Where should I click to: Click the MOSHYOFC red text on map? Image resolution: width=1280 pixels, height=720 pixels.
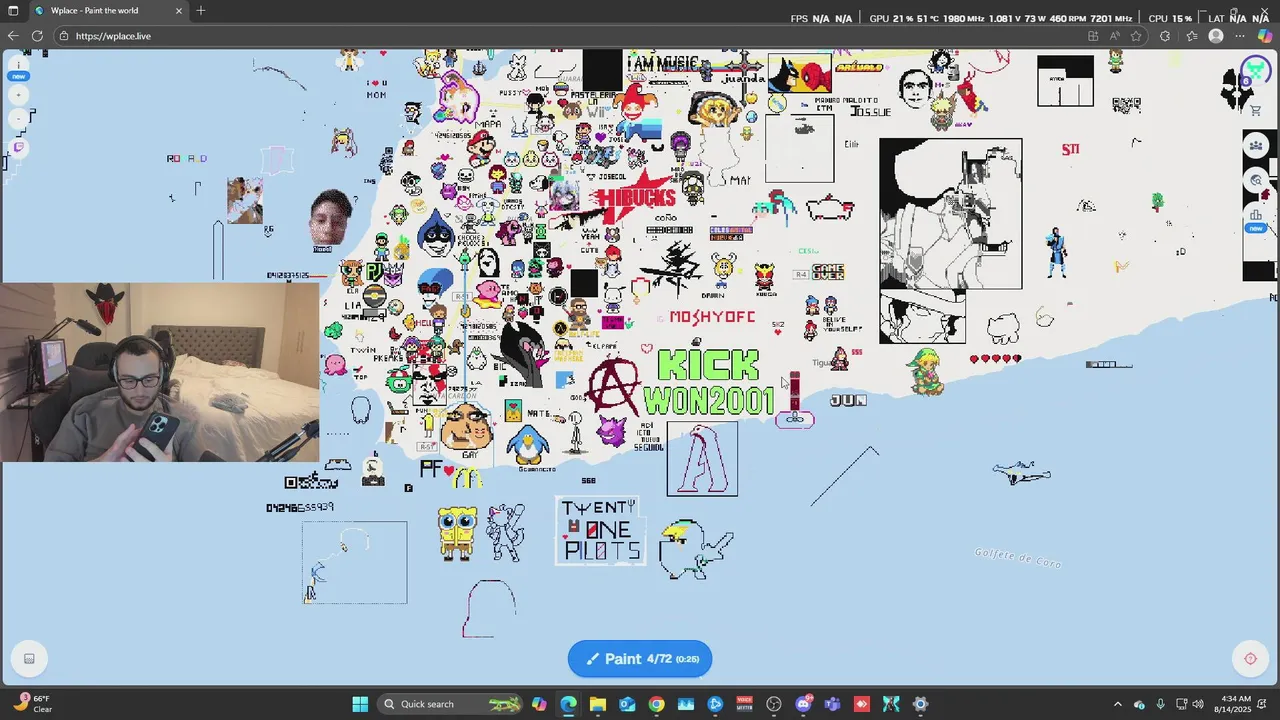click(712, 317)
